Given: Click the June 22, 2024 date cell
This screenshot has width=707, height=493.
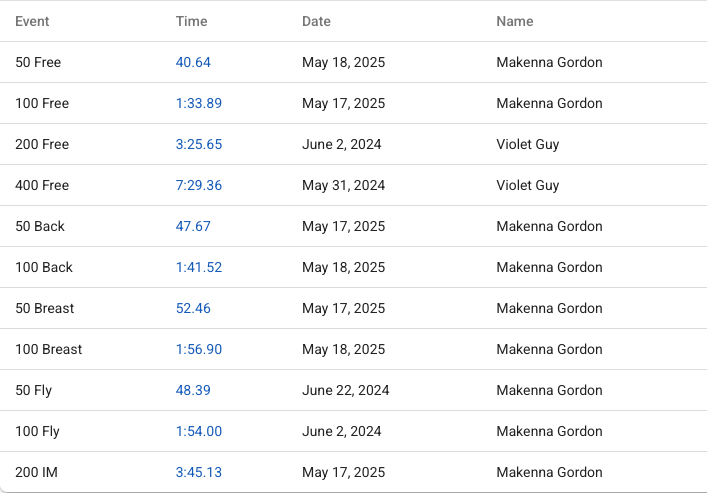Looking at the screenshot, I should pyautogui.click(x=345, y=390).
